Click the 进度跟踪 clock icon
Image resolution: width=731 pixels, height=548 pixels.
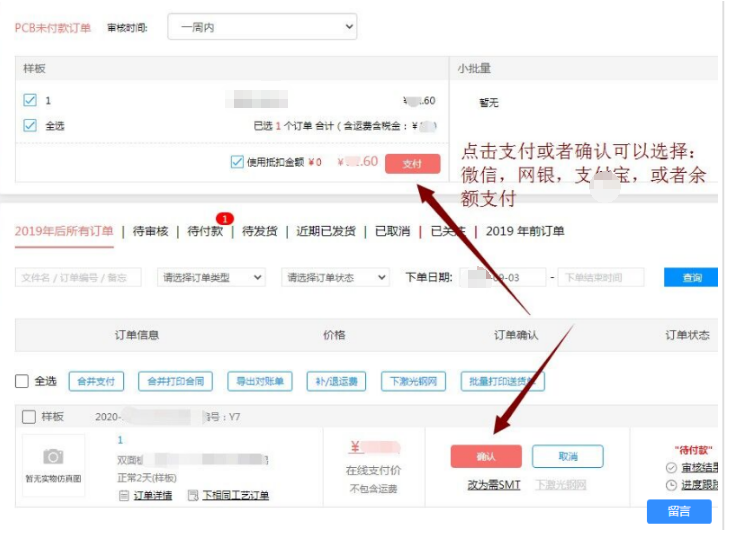pos(671,485)
